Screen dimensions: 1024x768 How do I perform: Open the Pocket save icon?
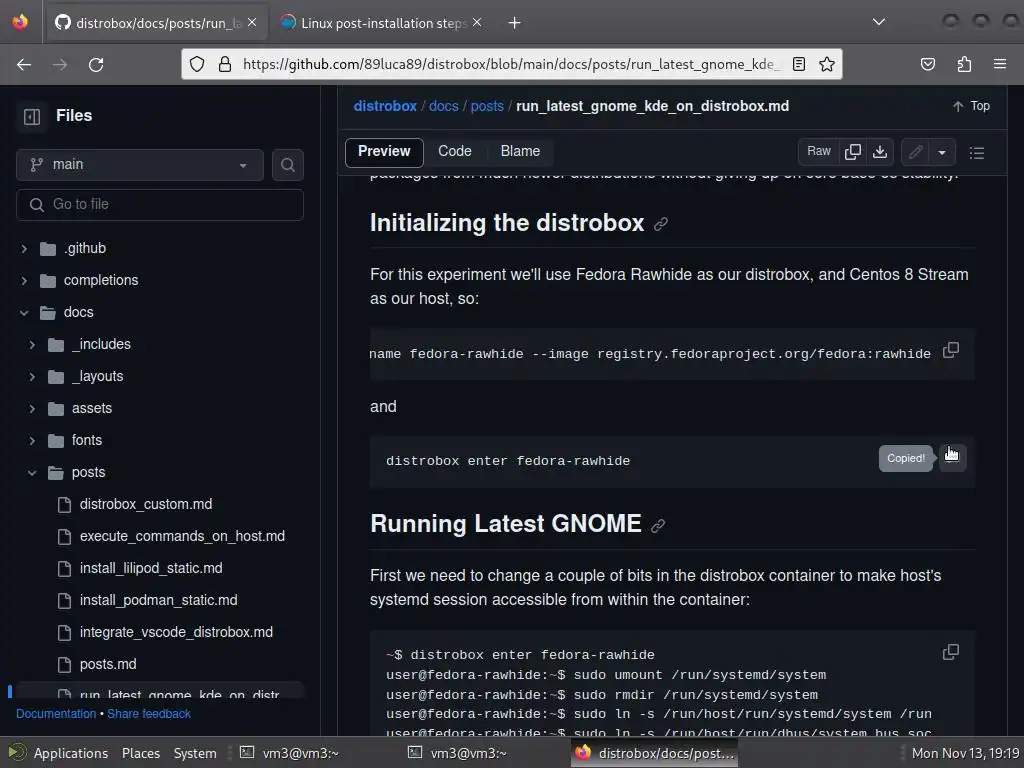(927, 64)
